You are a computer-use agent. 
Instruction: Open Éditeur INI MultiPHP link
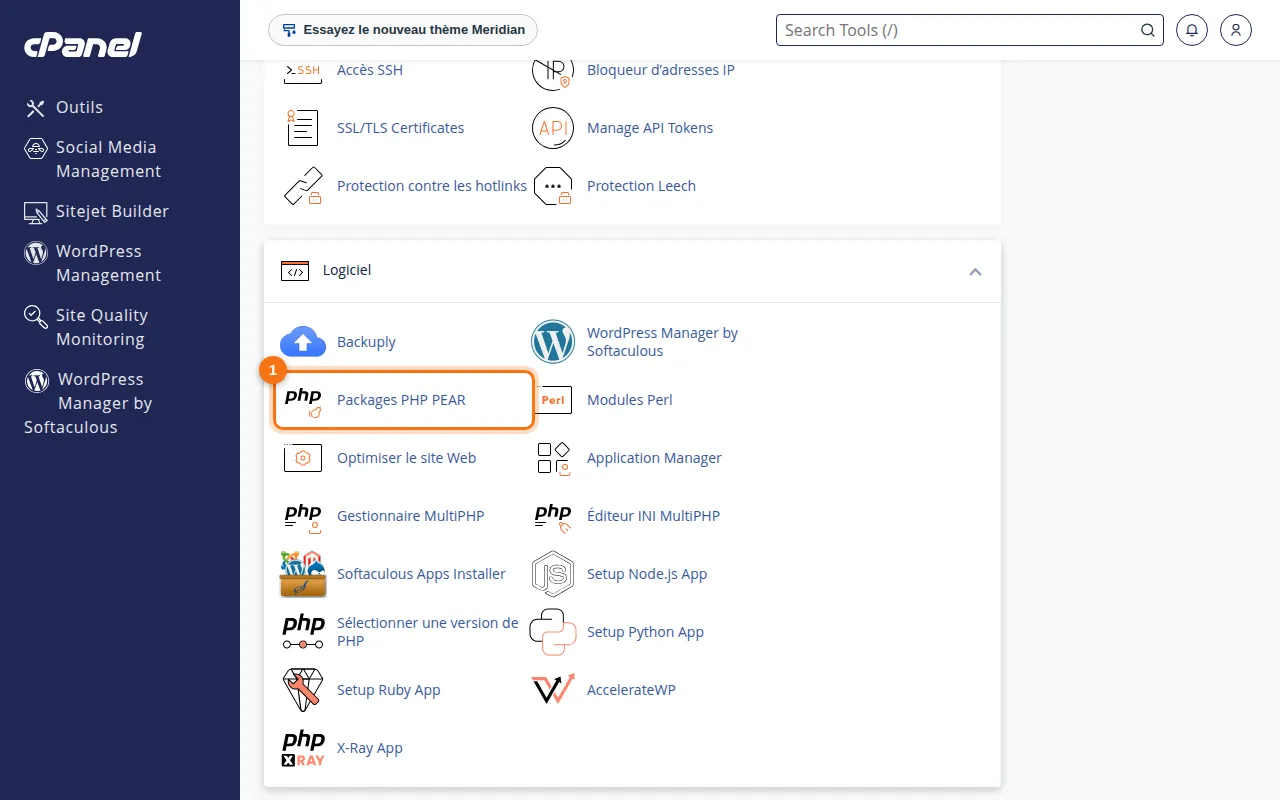tap(653, 516)
